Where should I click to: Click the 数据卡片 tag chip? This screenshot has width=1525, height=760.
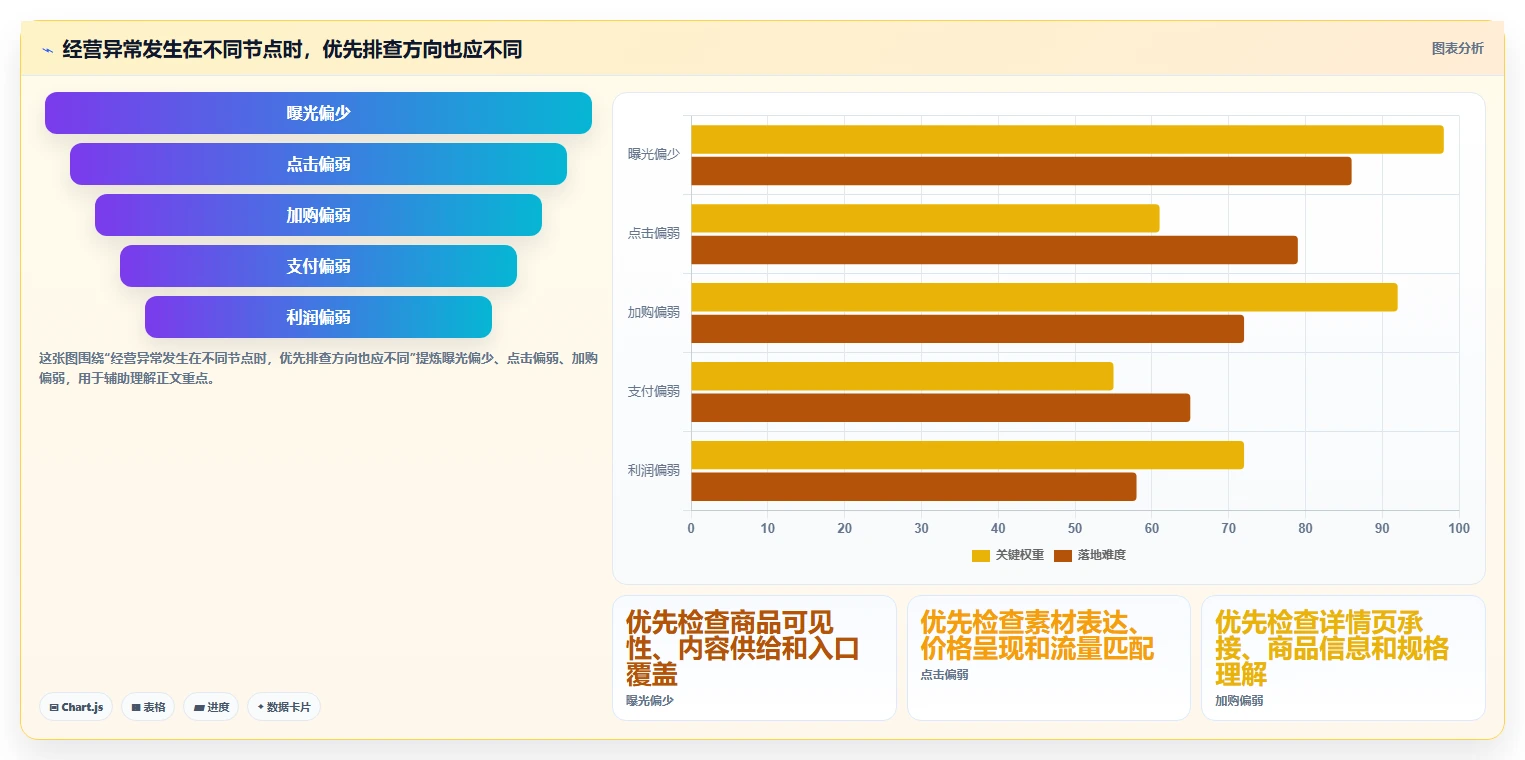pos(284,707)
